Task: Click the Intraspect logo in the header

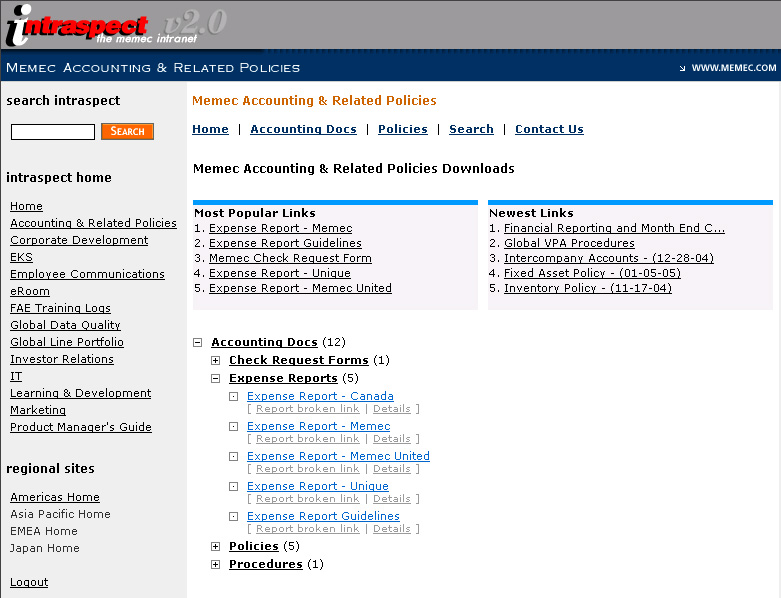Action: point(115,25)
